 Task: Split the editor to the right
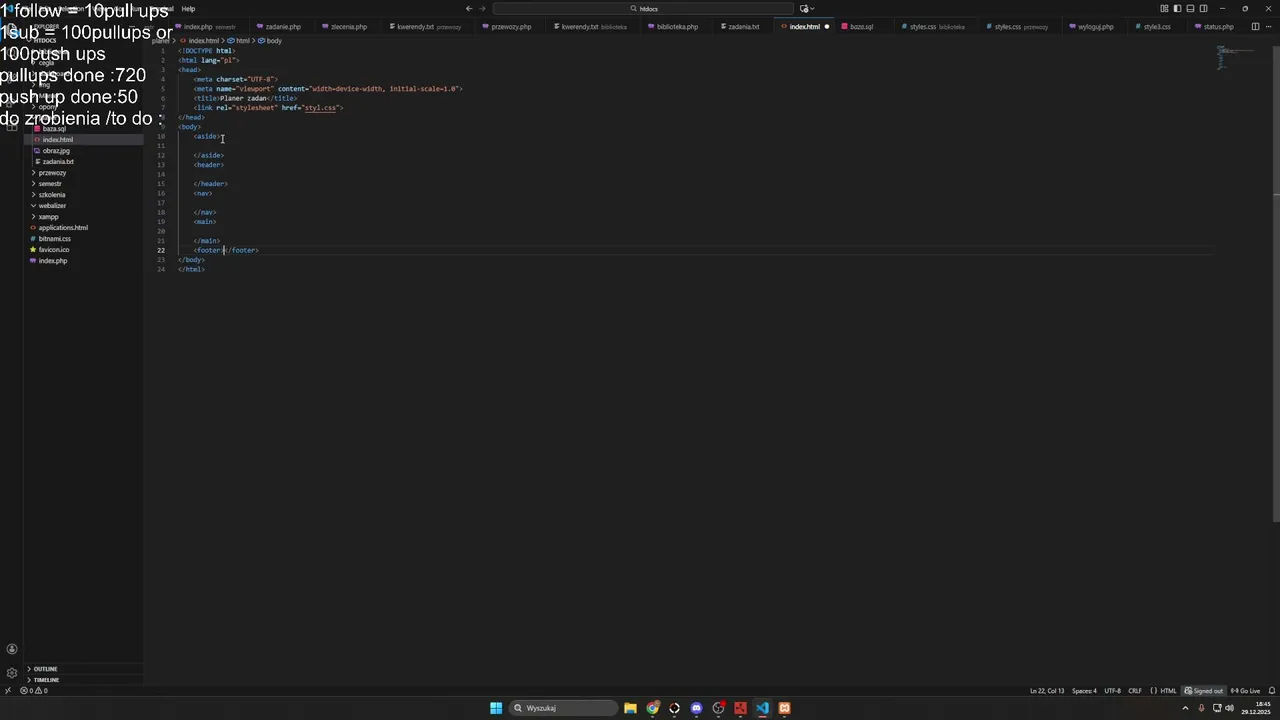coord(1256,27)
